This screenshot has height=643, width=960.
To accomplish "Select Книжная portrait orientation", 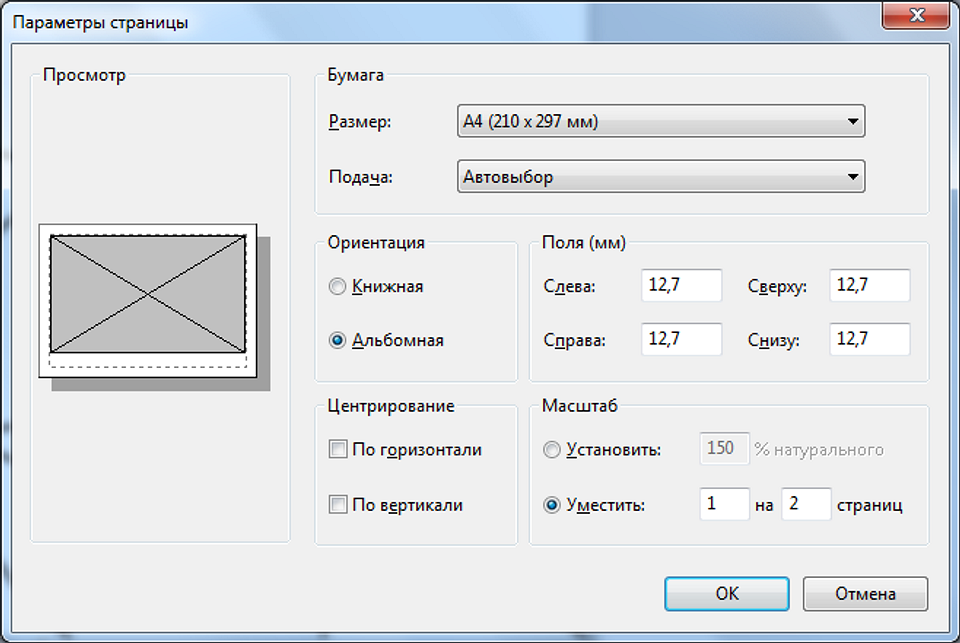I will click(x=337, y=287).
